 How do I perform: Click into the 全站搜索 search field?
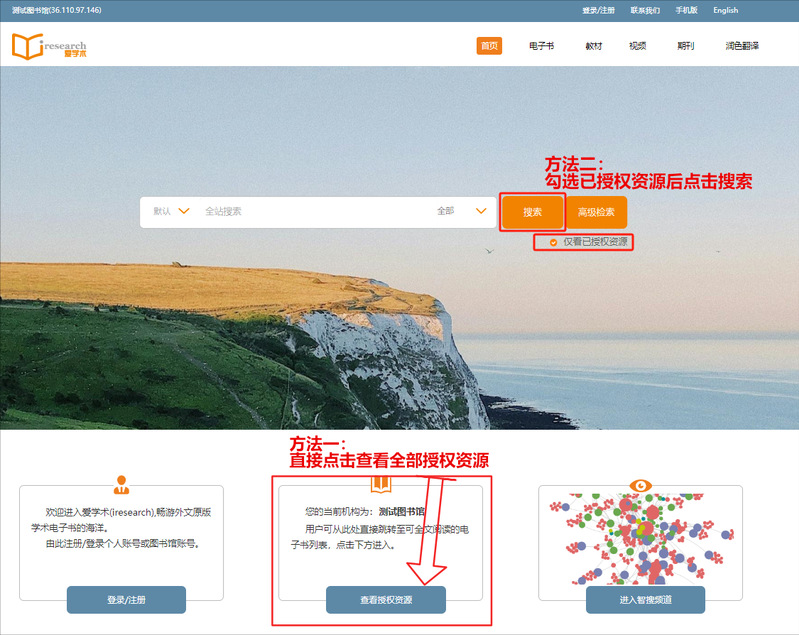click(310, 211)
